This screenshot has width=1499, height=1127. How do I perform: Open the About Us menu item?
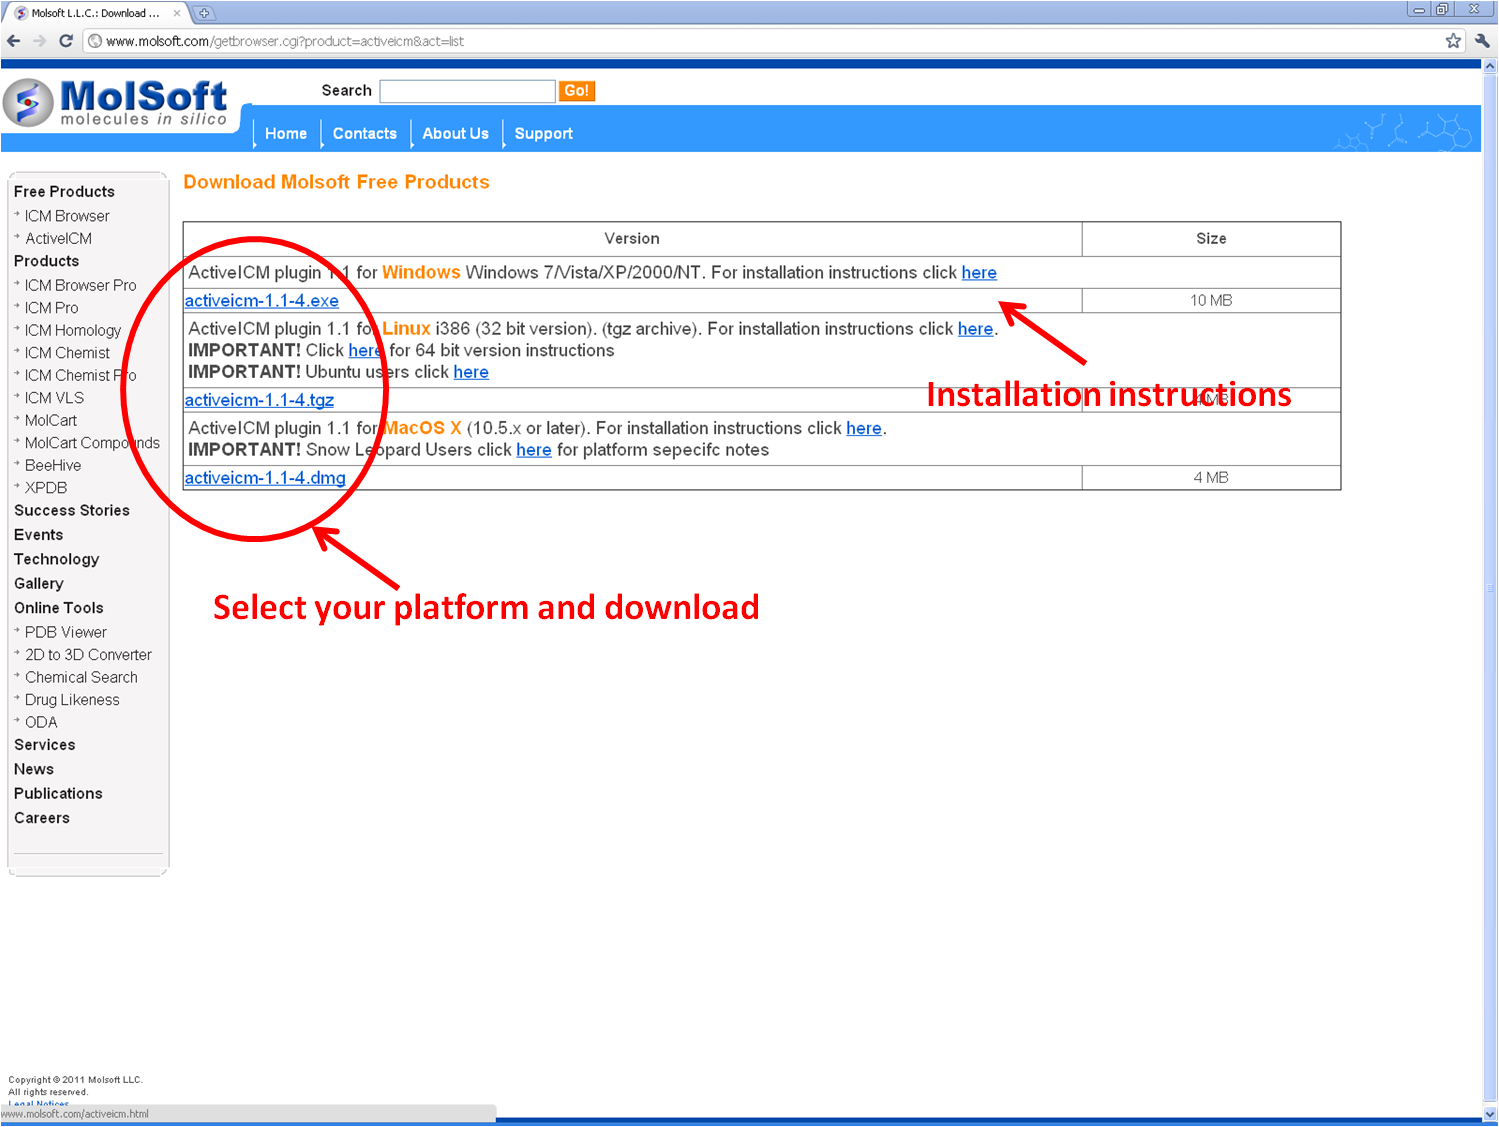[x=455, y=134]
